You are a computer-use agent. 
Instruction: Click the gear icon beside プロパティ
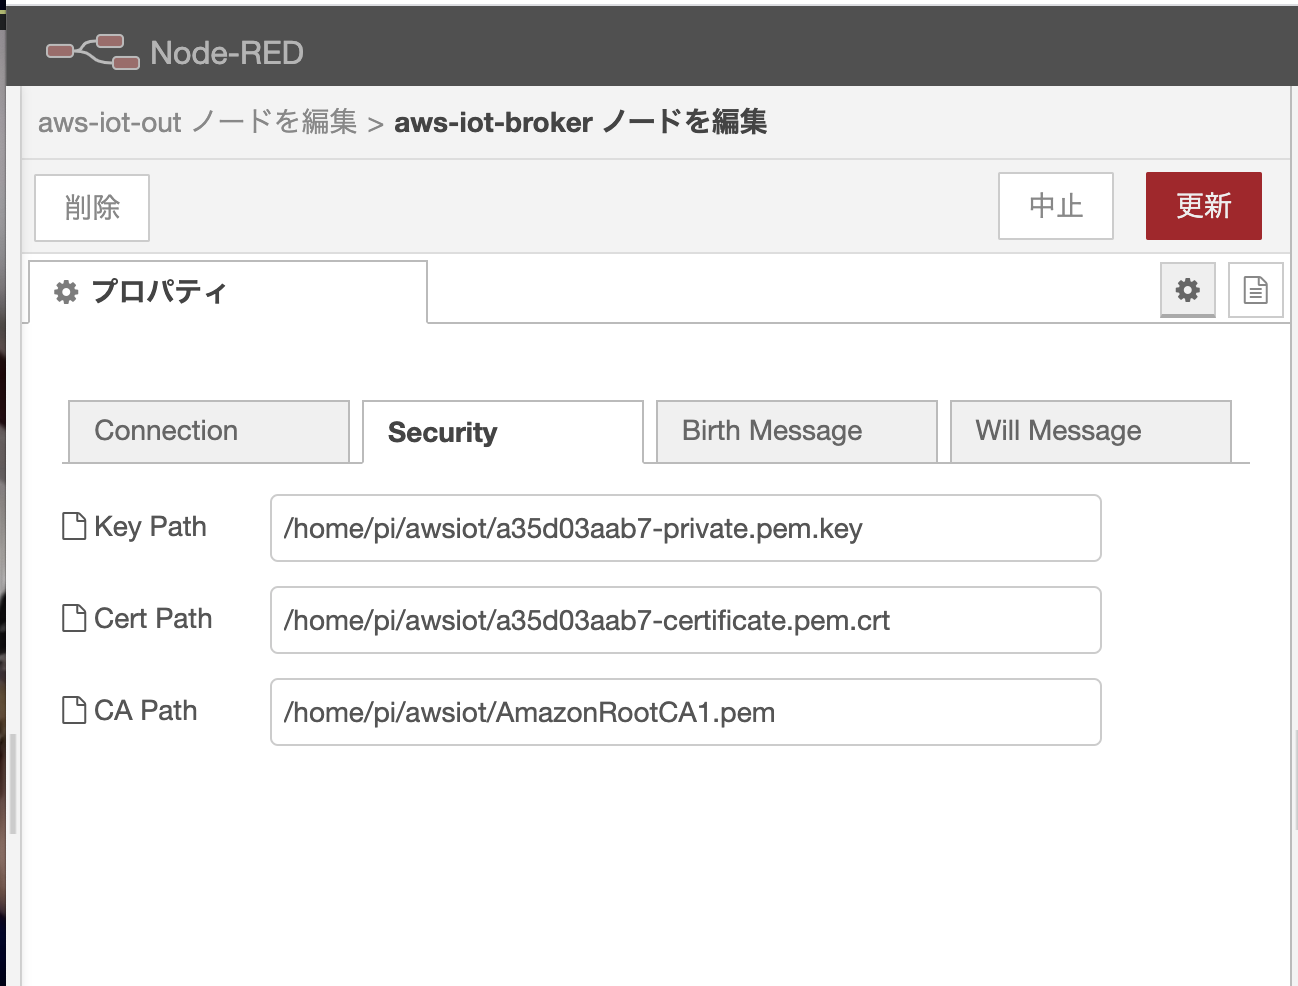pyautogui.click(x=66, y=292)
